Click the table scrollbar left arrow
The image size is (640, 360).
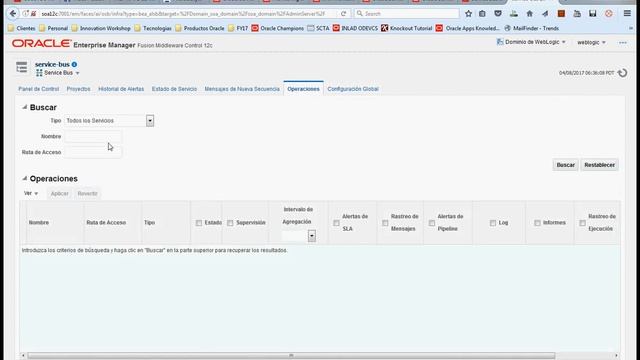click(23, 356)
